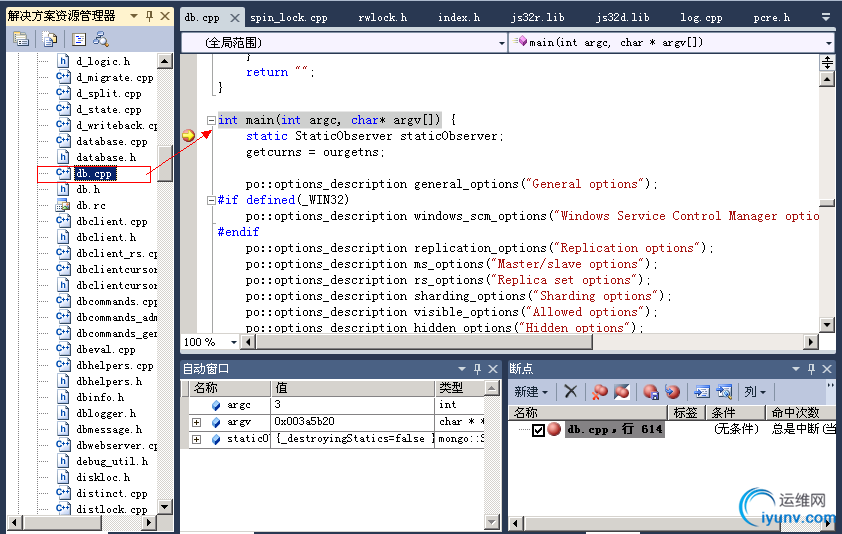Click the 100 % zoom level box
842x534 pixels.
[x=199, y=342]
